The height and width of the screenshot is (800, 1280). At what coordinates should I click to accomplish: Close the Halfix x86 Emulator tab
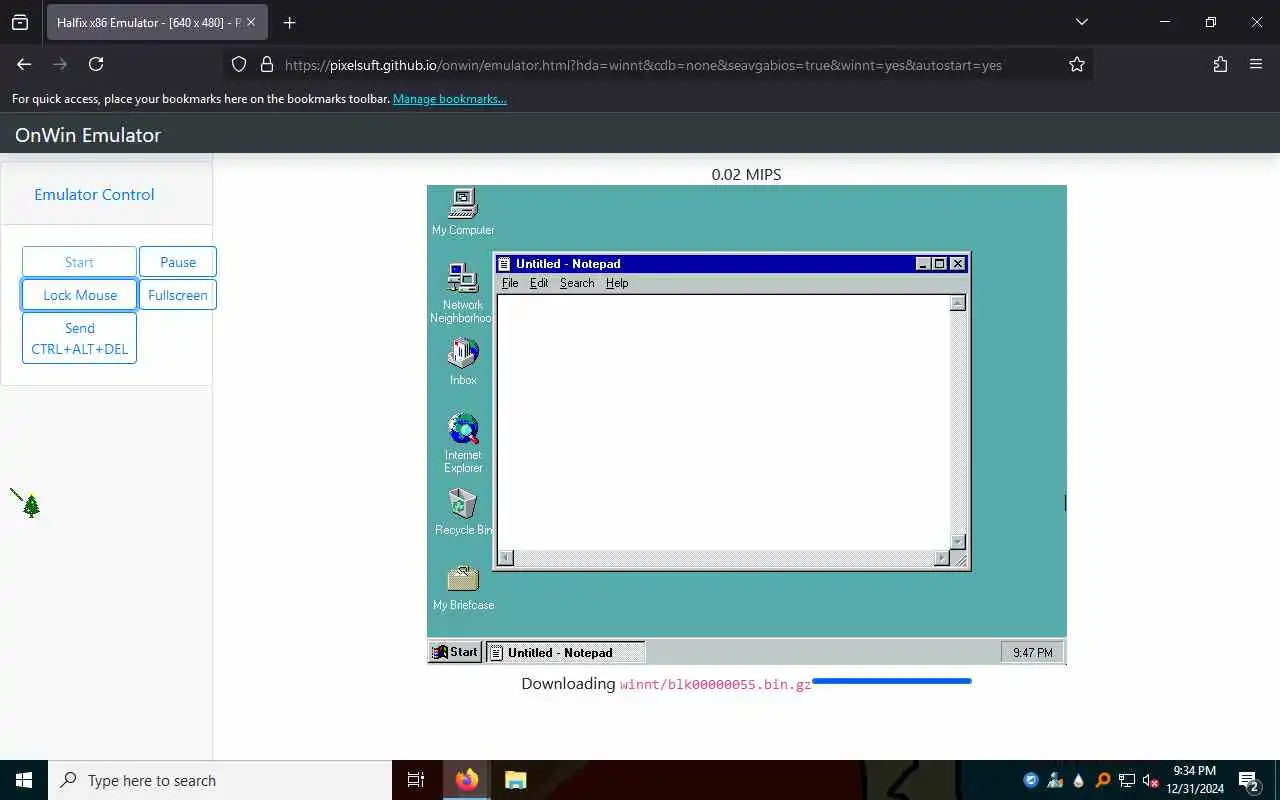250,22
